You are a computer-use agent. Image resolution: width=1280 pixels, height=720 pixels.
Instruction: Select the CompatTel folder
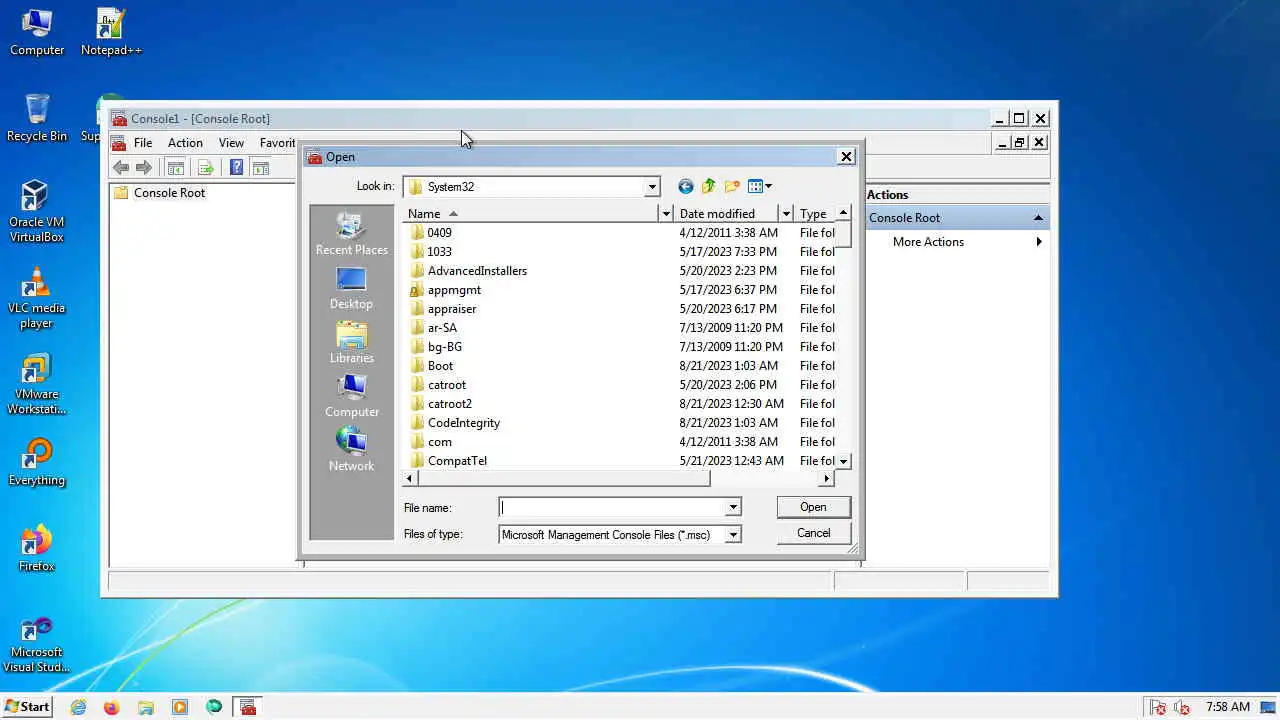(x=457, y=461)
